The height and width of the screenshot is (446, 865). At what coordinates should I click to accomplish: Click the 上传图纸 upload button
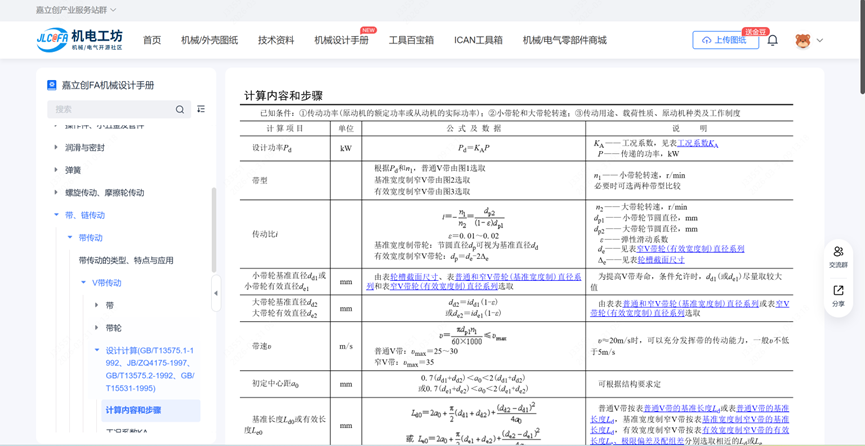click(725, 40)
